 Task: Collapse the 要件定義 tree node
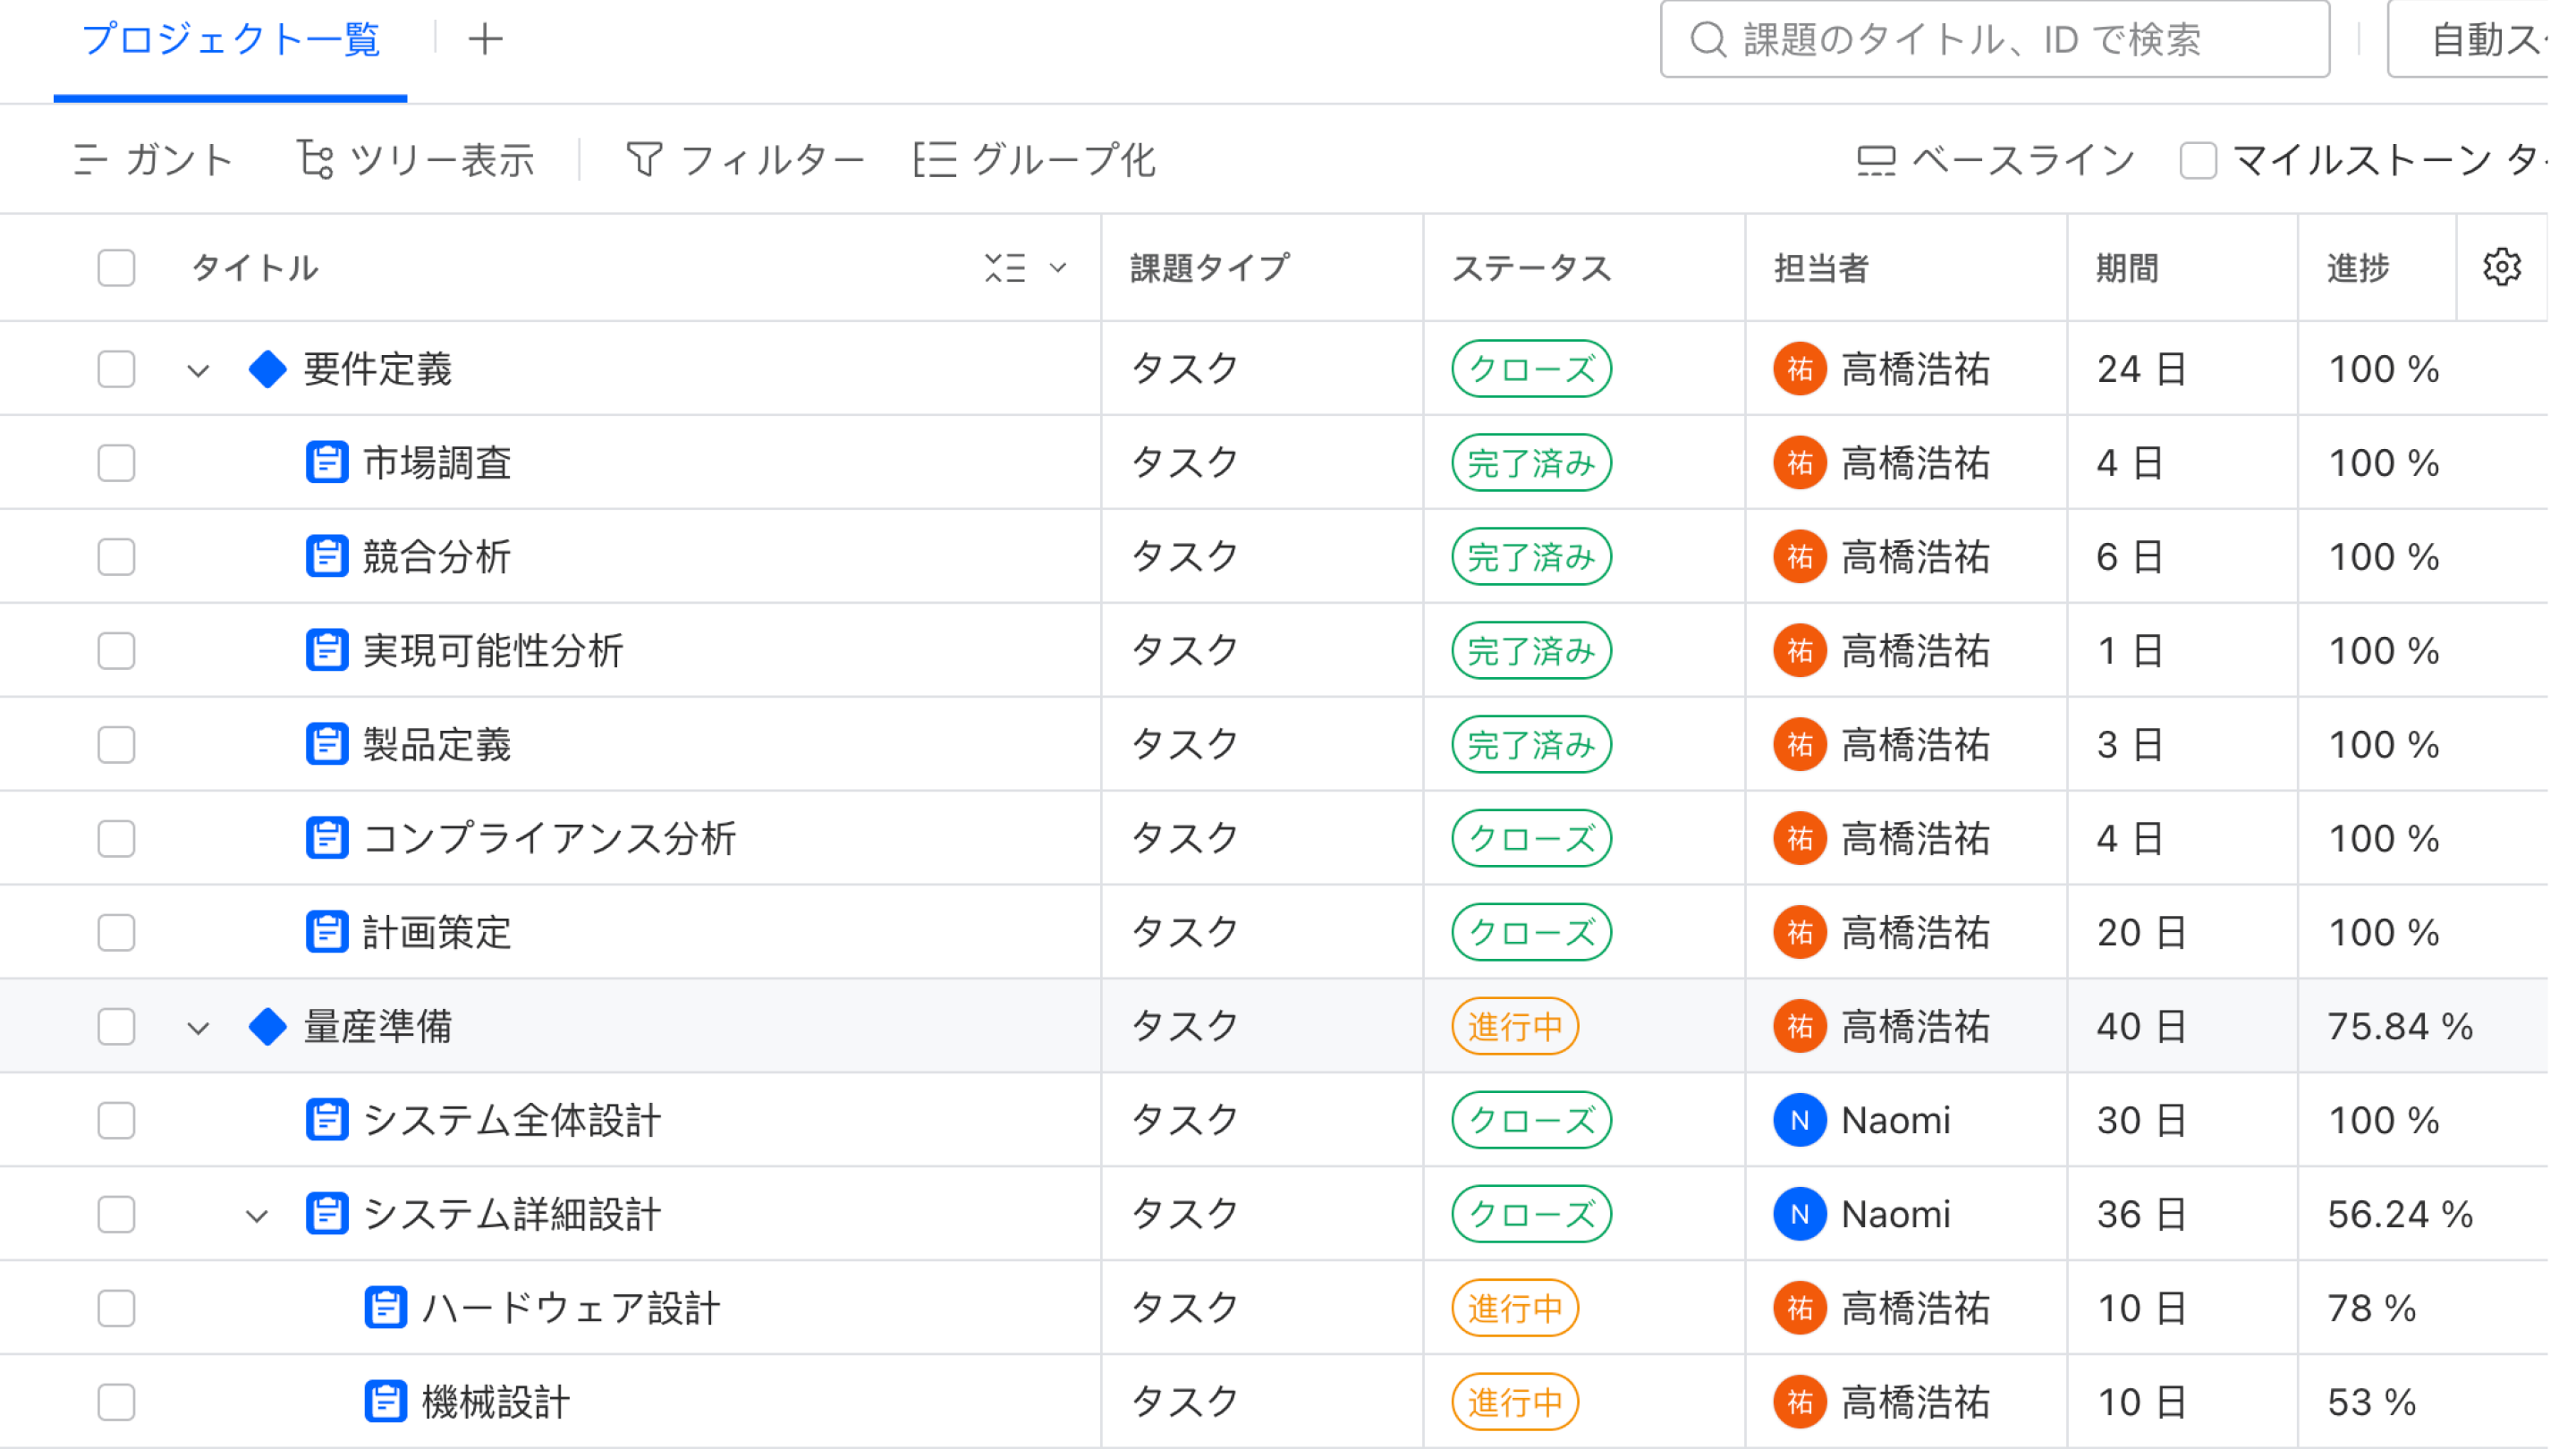click(x=197, y=370)
